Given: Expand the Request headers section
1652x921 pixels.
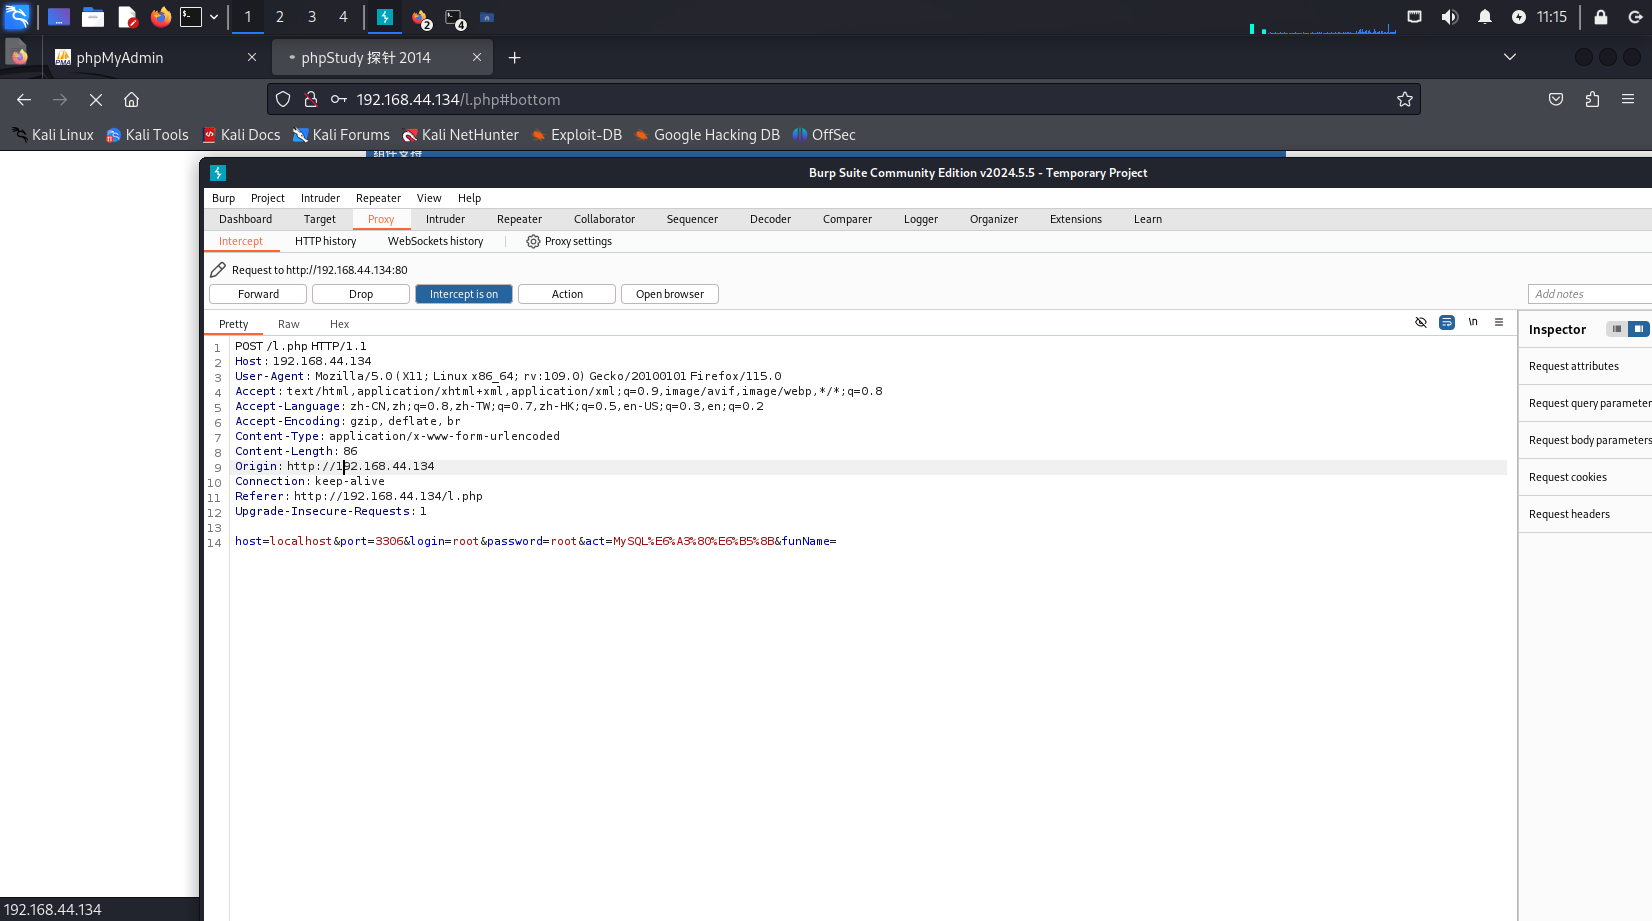Looking at the screenshot, I should (x=1569, y=514).
